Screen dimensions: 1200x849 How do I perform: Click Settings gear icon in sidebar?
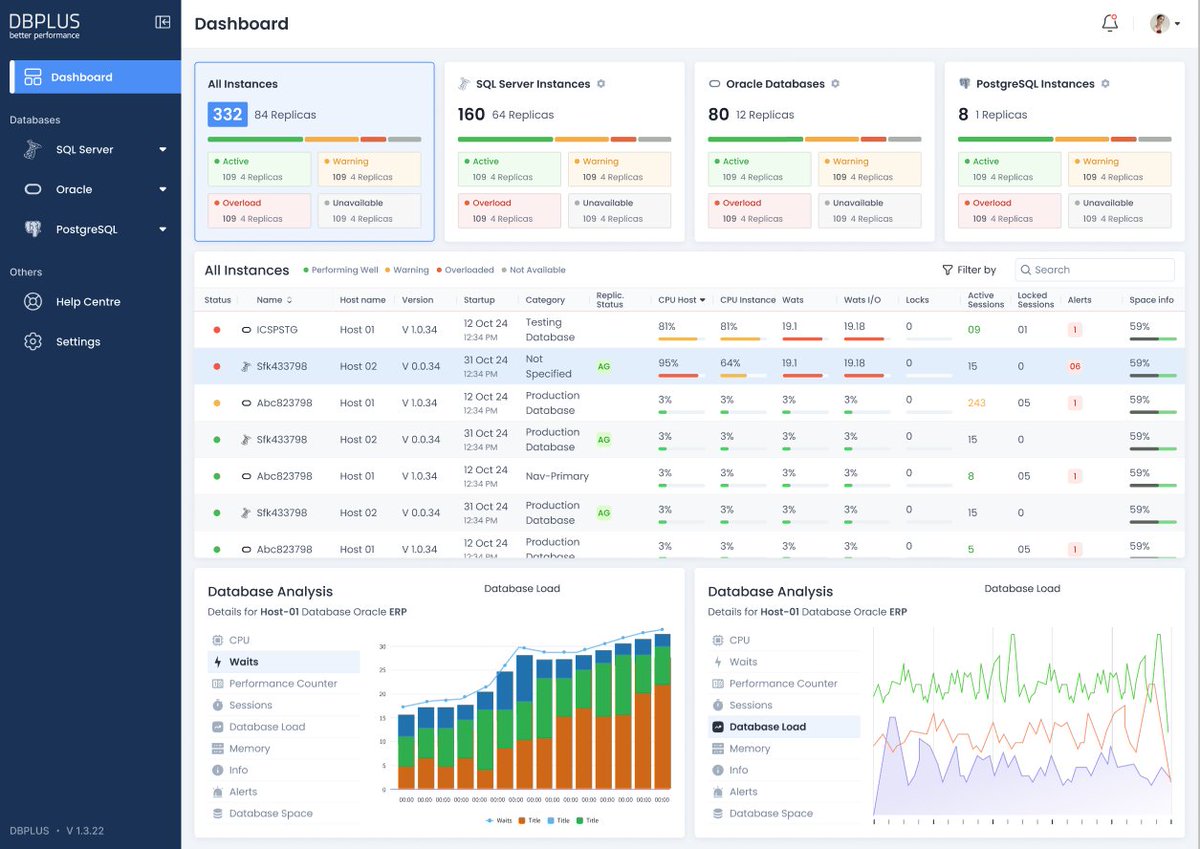(33, 342)
